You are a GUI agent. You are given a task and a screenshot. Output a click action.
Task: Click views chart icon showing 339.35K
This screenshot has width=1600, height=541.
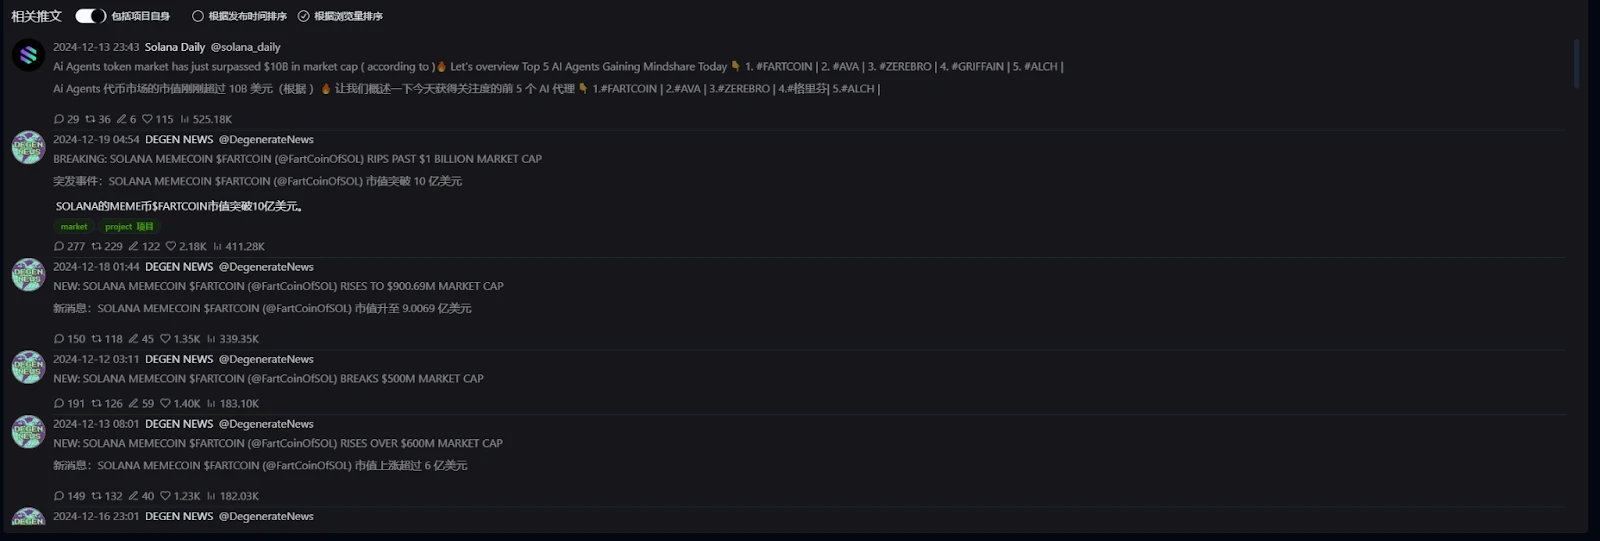point(211,339)
